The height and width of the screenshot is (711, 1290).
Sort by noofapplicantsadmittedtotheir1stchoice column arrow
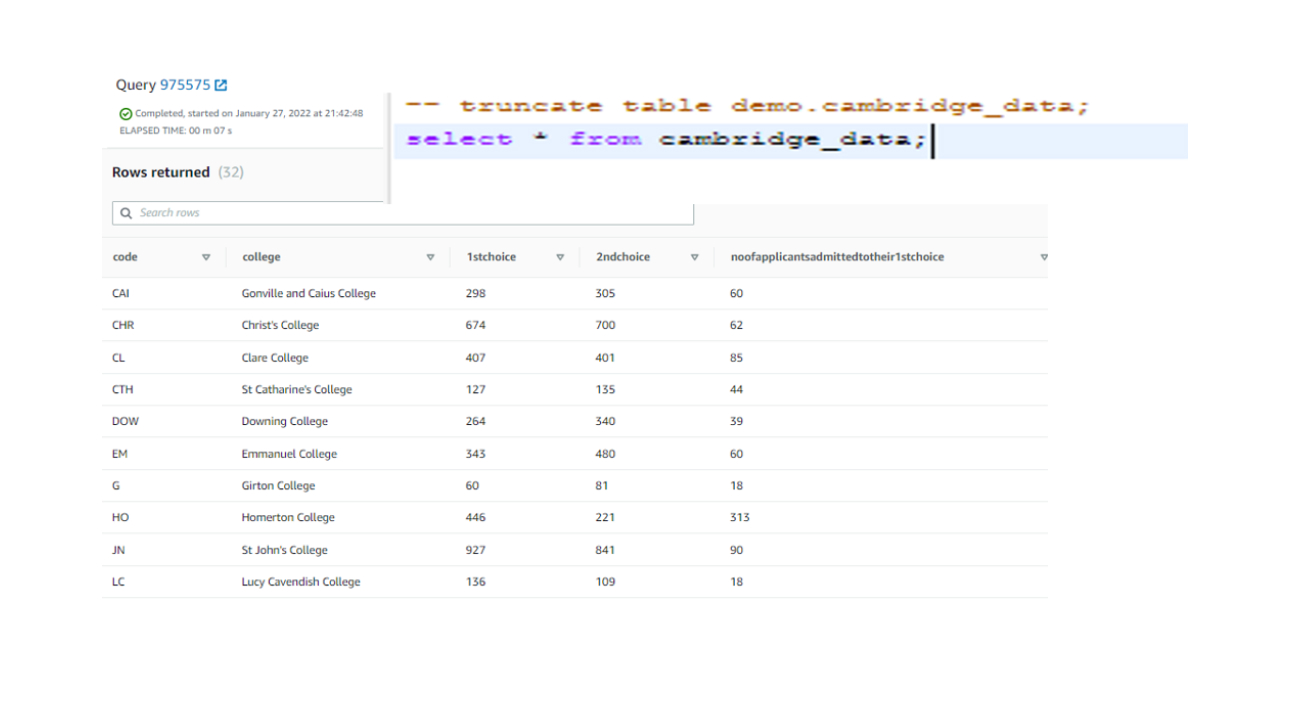pos(1044,258)
